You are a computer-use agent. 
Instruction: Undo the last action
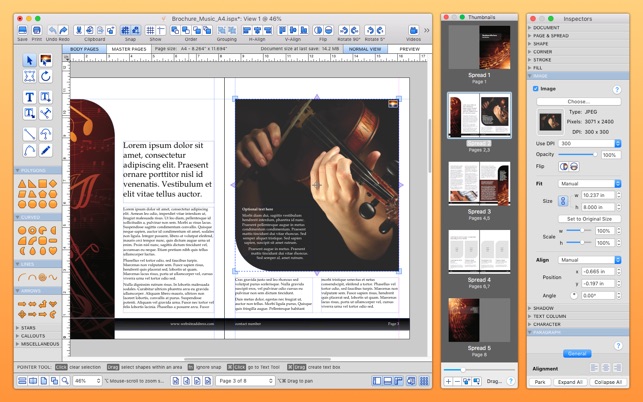click(52, 30)
